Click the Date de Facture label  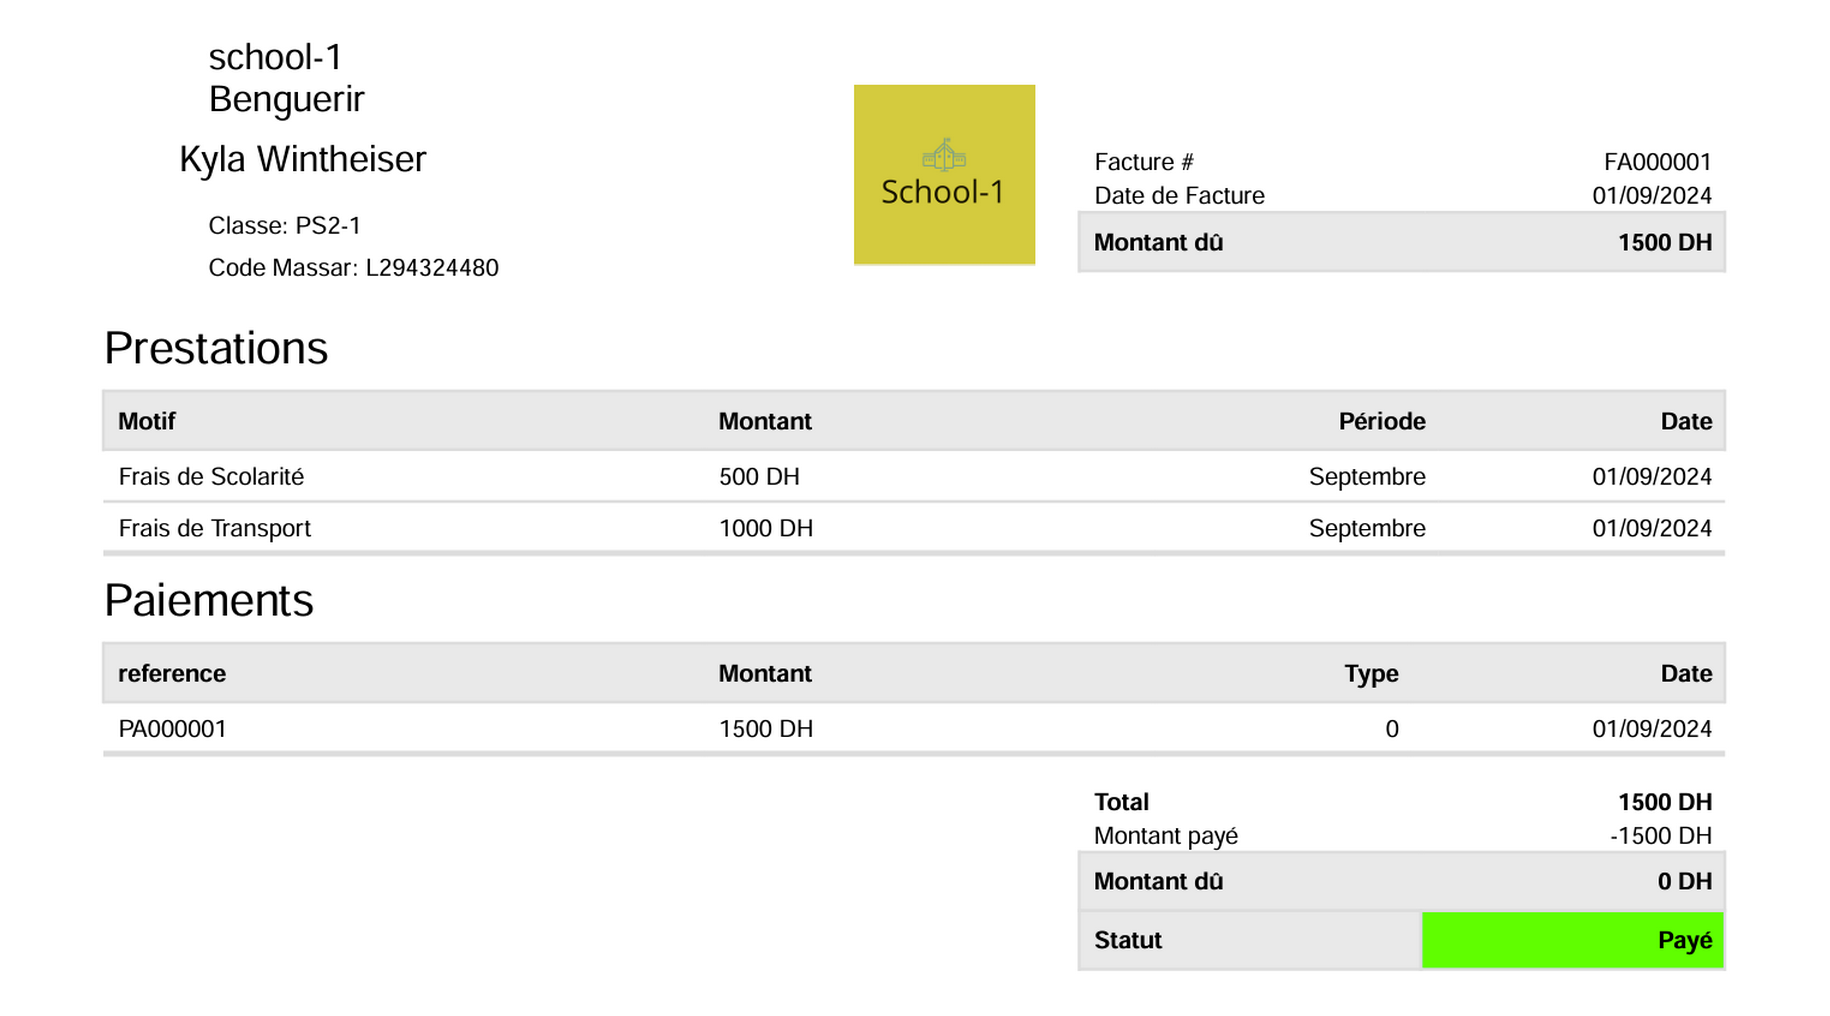(1179, 196)
